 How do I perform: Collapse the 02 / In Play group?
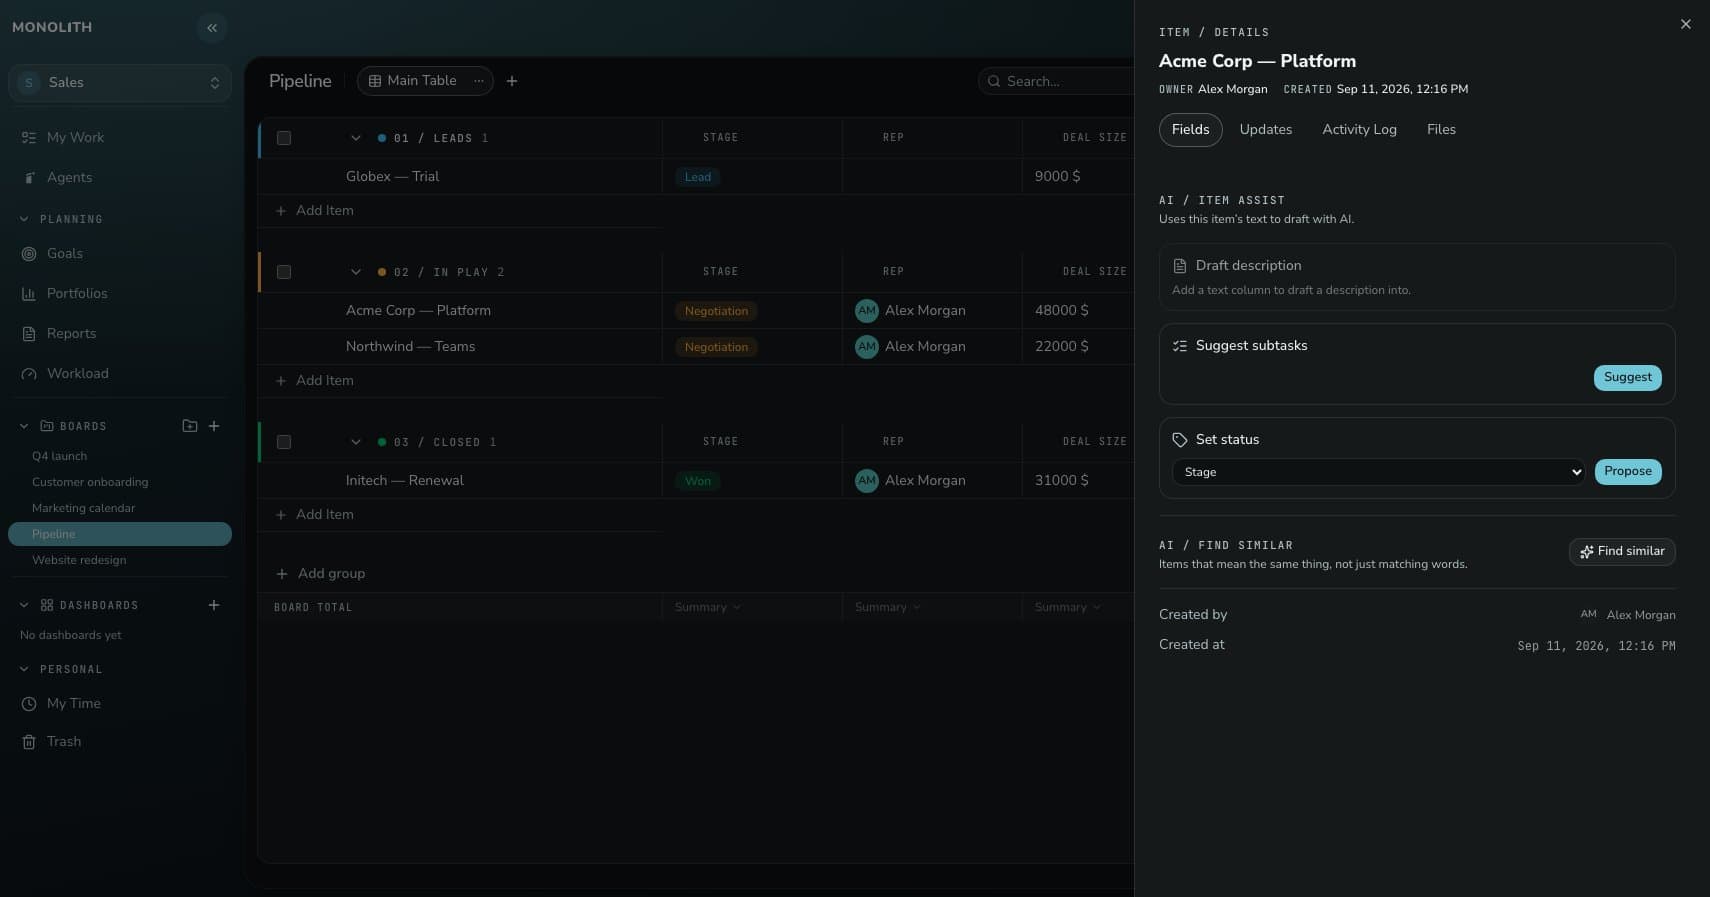click(356, 272)
